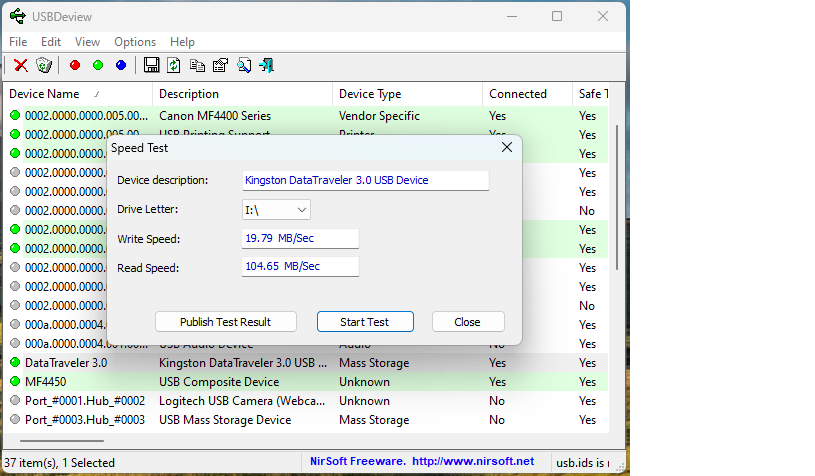Select the DataTraveler 3.0 device name
This screenshot has width=815, height=476.
click(66, 363)
